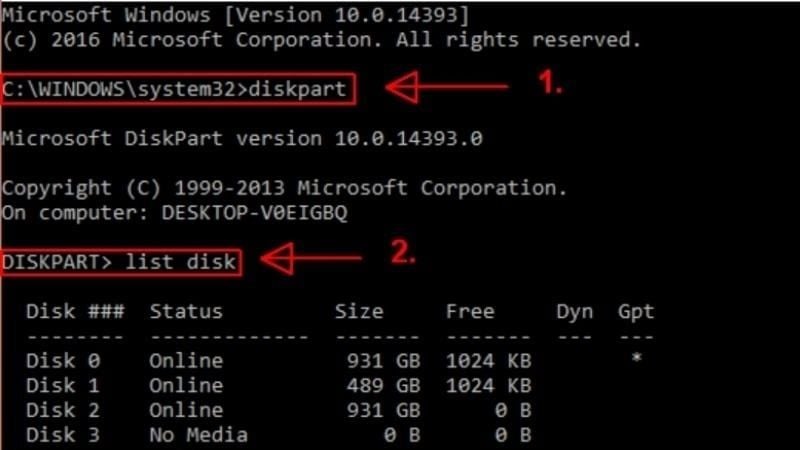The width and height of the screenshot is (800, 450).
Task: Click the Status column header
Action: point(186,311)
